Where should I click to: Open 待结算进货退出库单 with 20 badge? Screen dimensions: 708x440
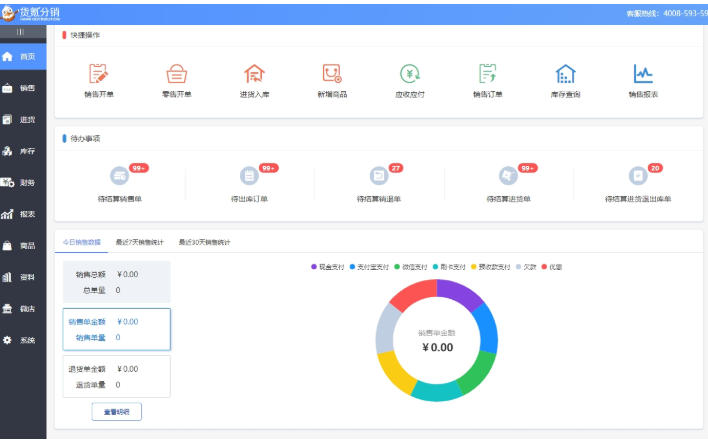tap(638, 177)
